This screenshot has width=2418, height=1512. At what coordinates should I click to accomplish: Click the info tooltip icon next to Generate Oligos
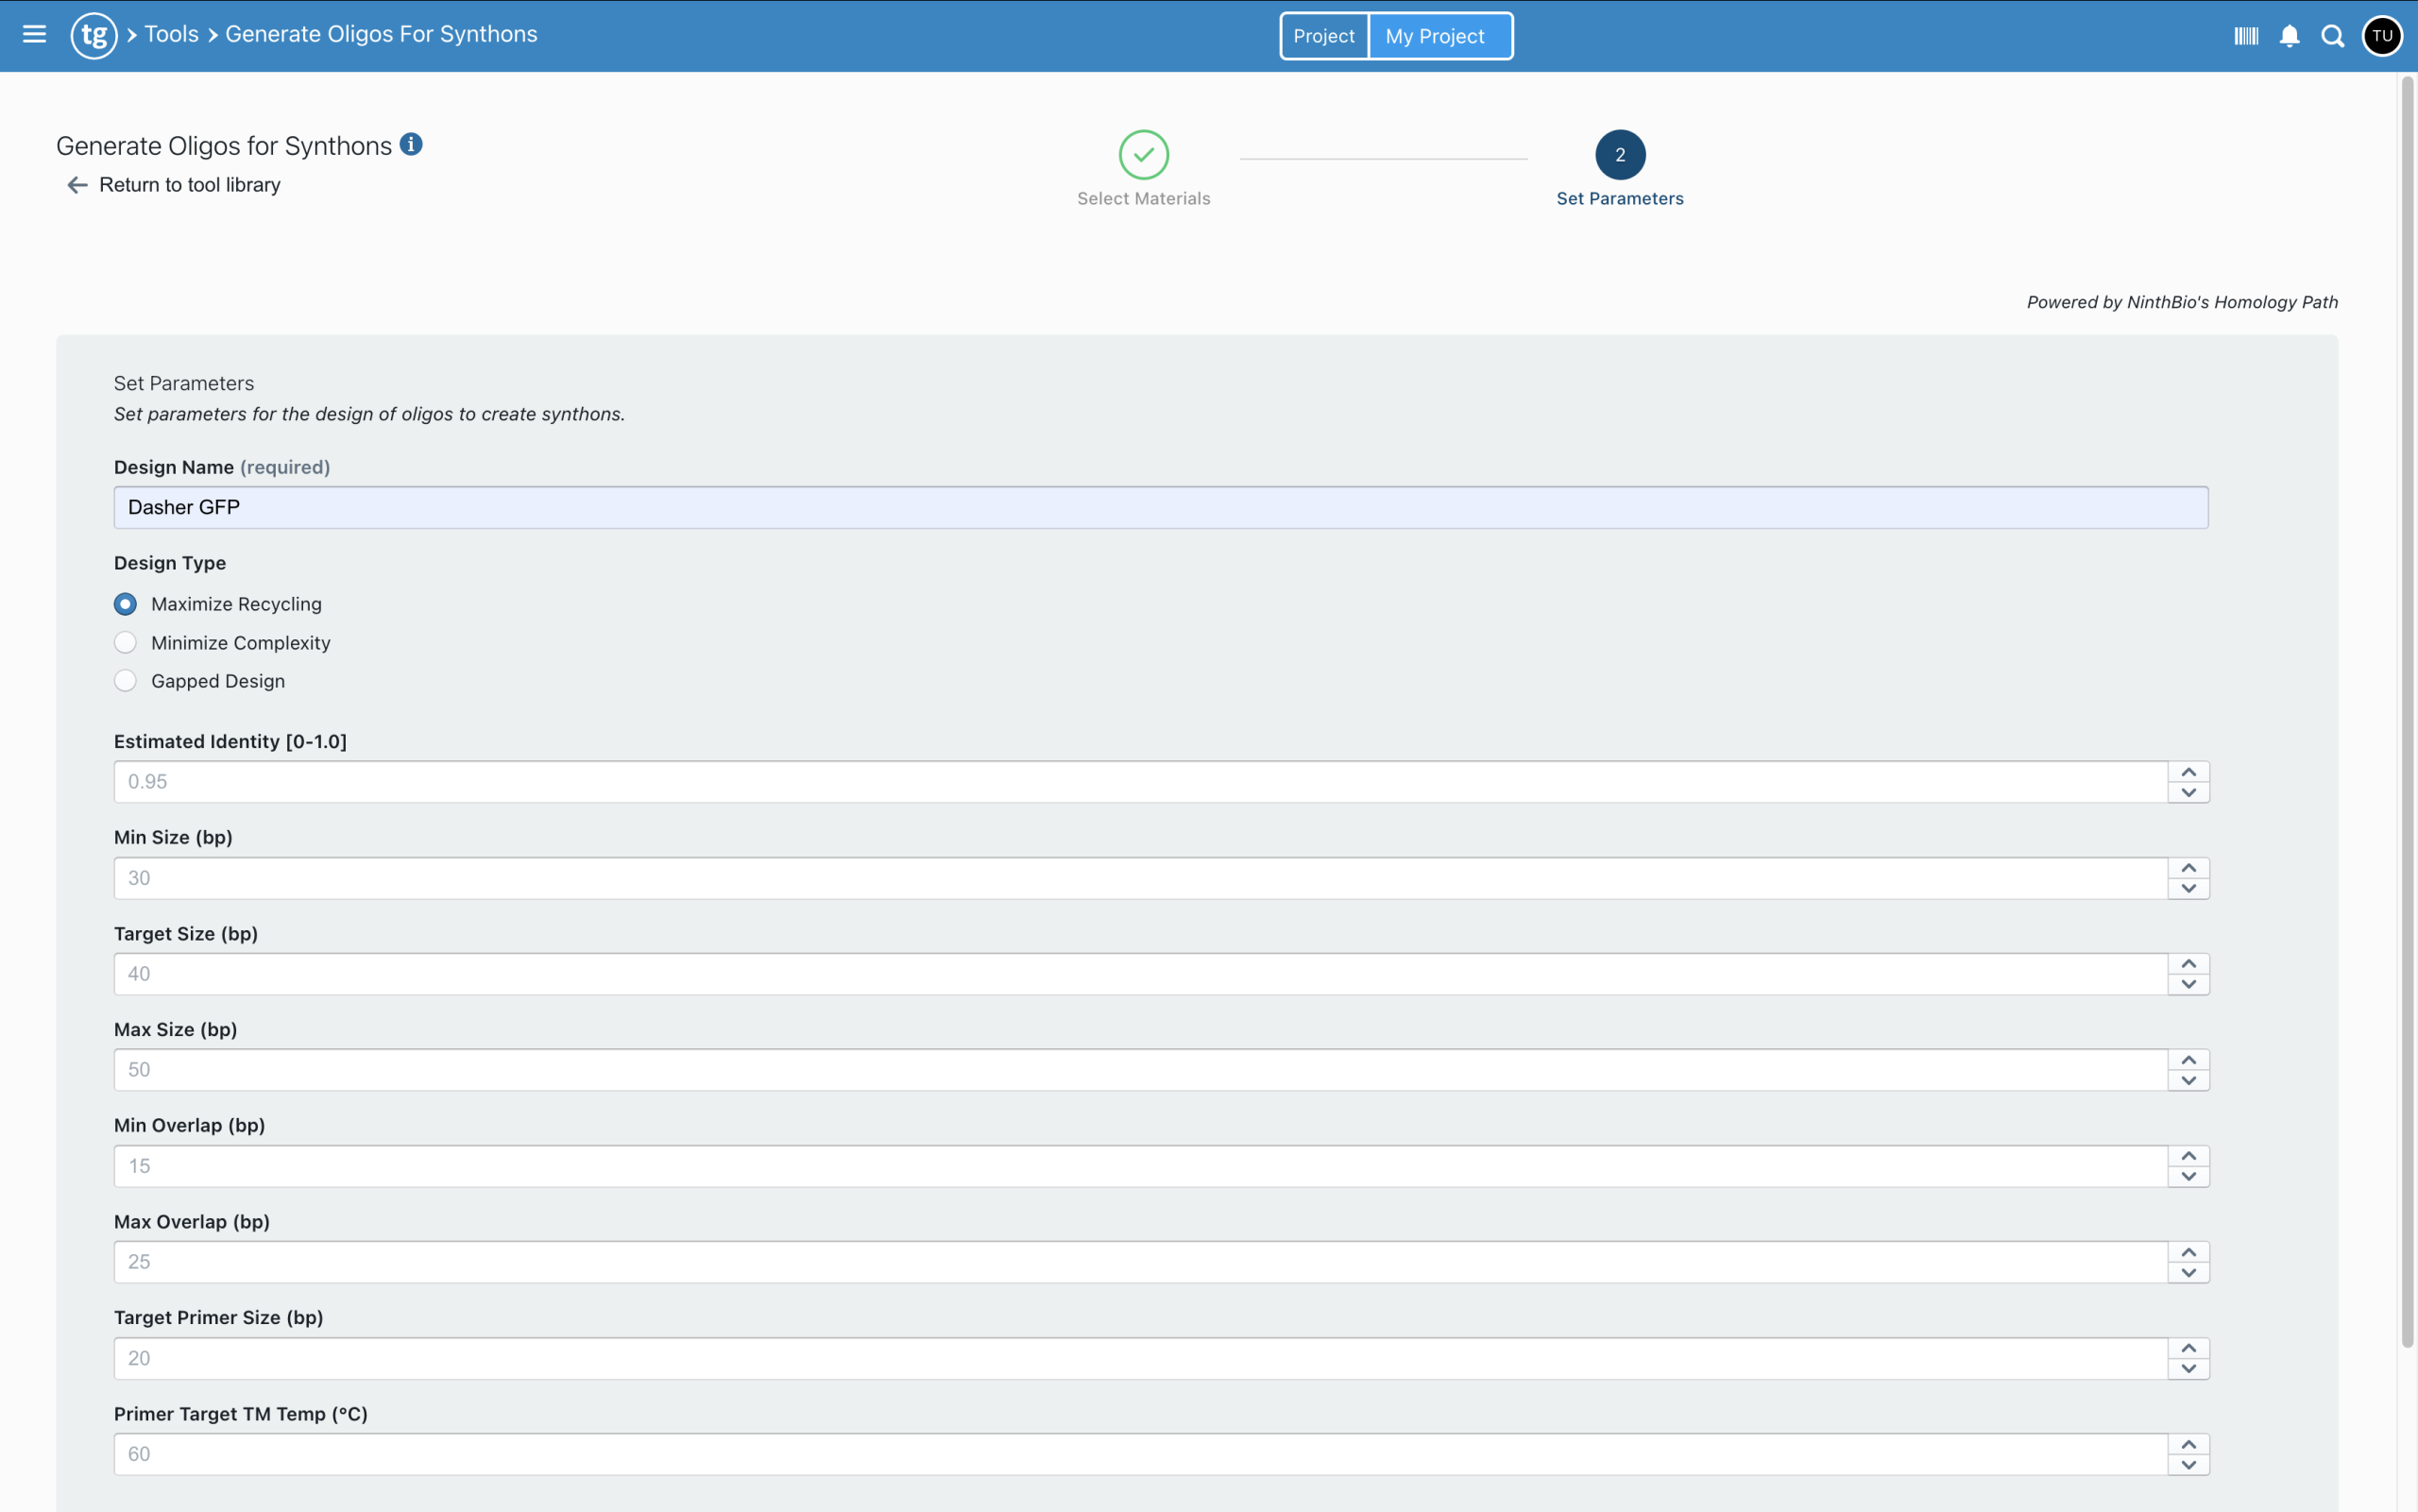click(x=413, y=144)
